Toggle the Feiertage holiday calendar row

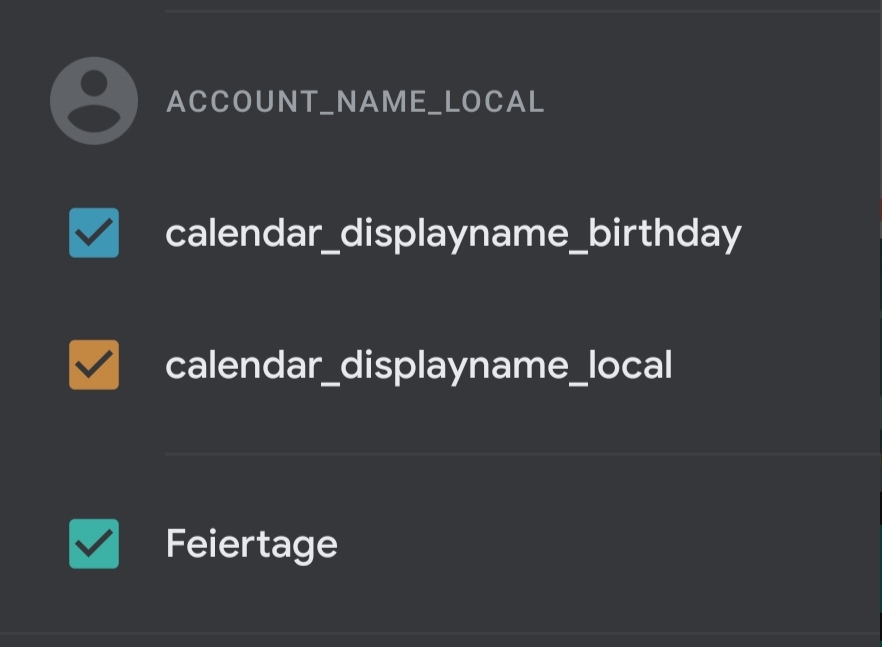(x=440, y=544)
